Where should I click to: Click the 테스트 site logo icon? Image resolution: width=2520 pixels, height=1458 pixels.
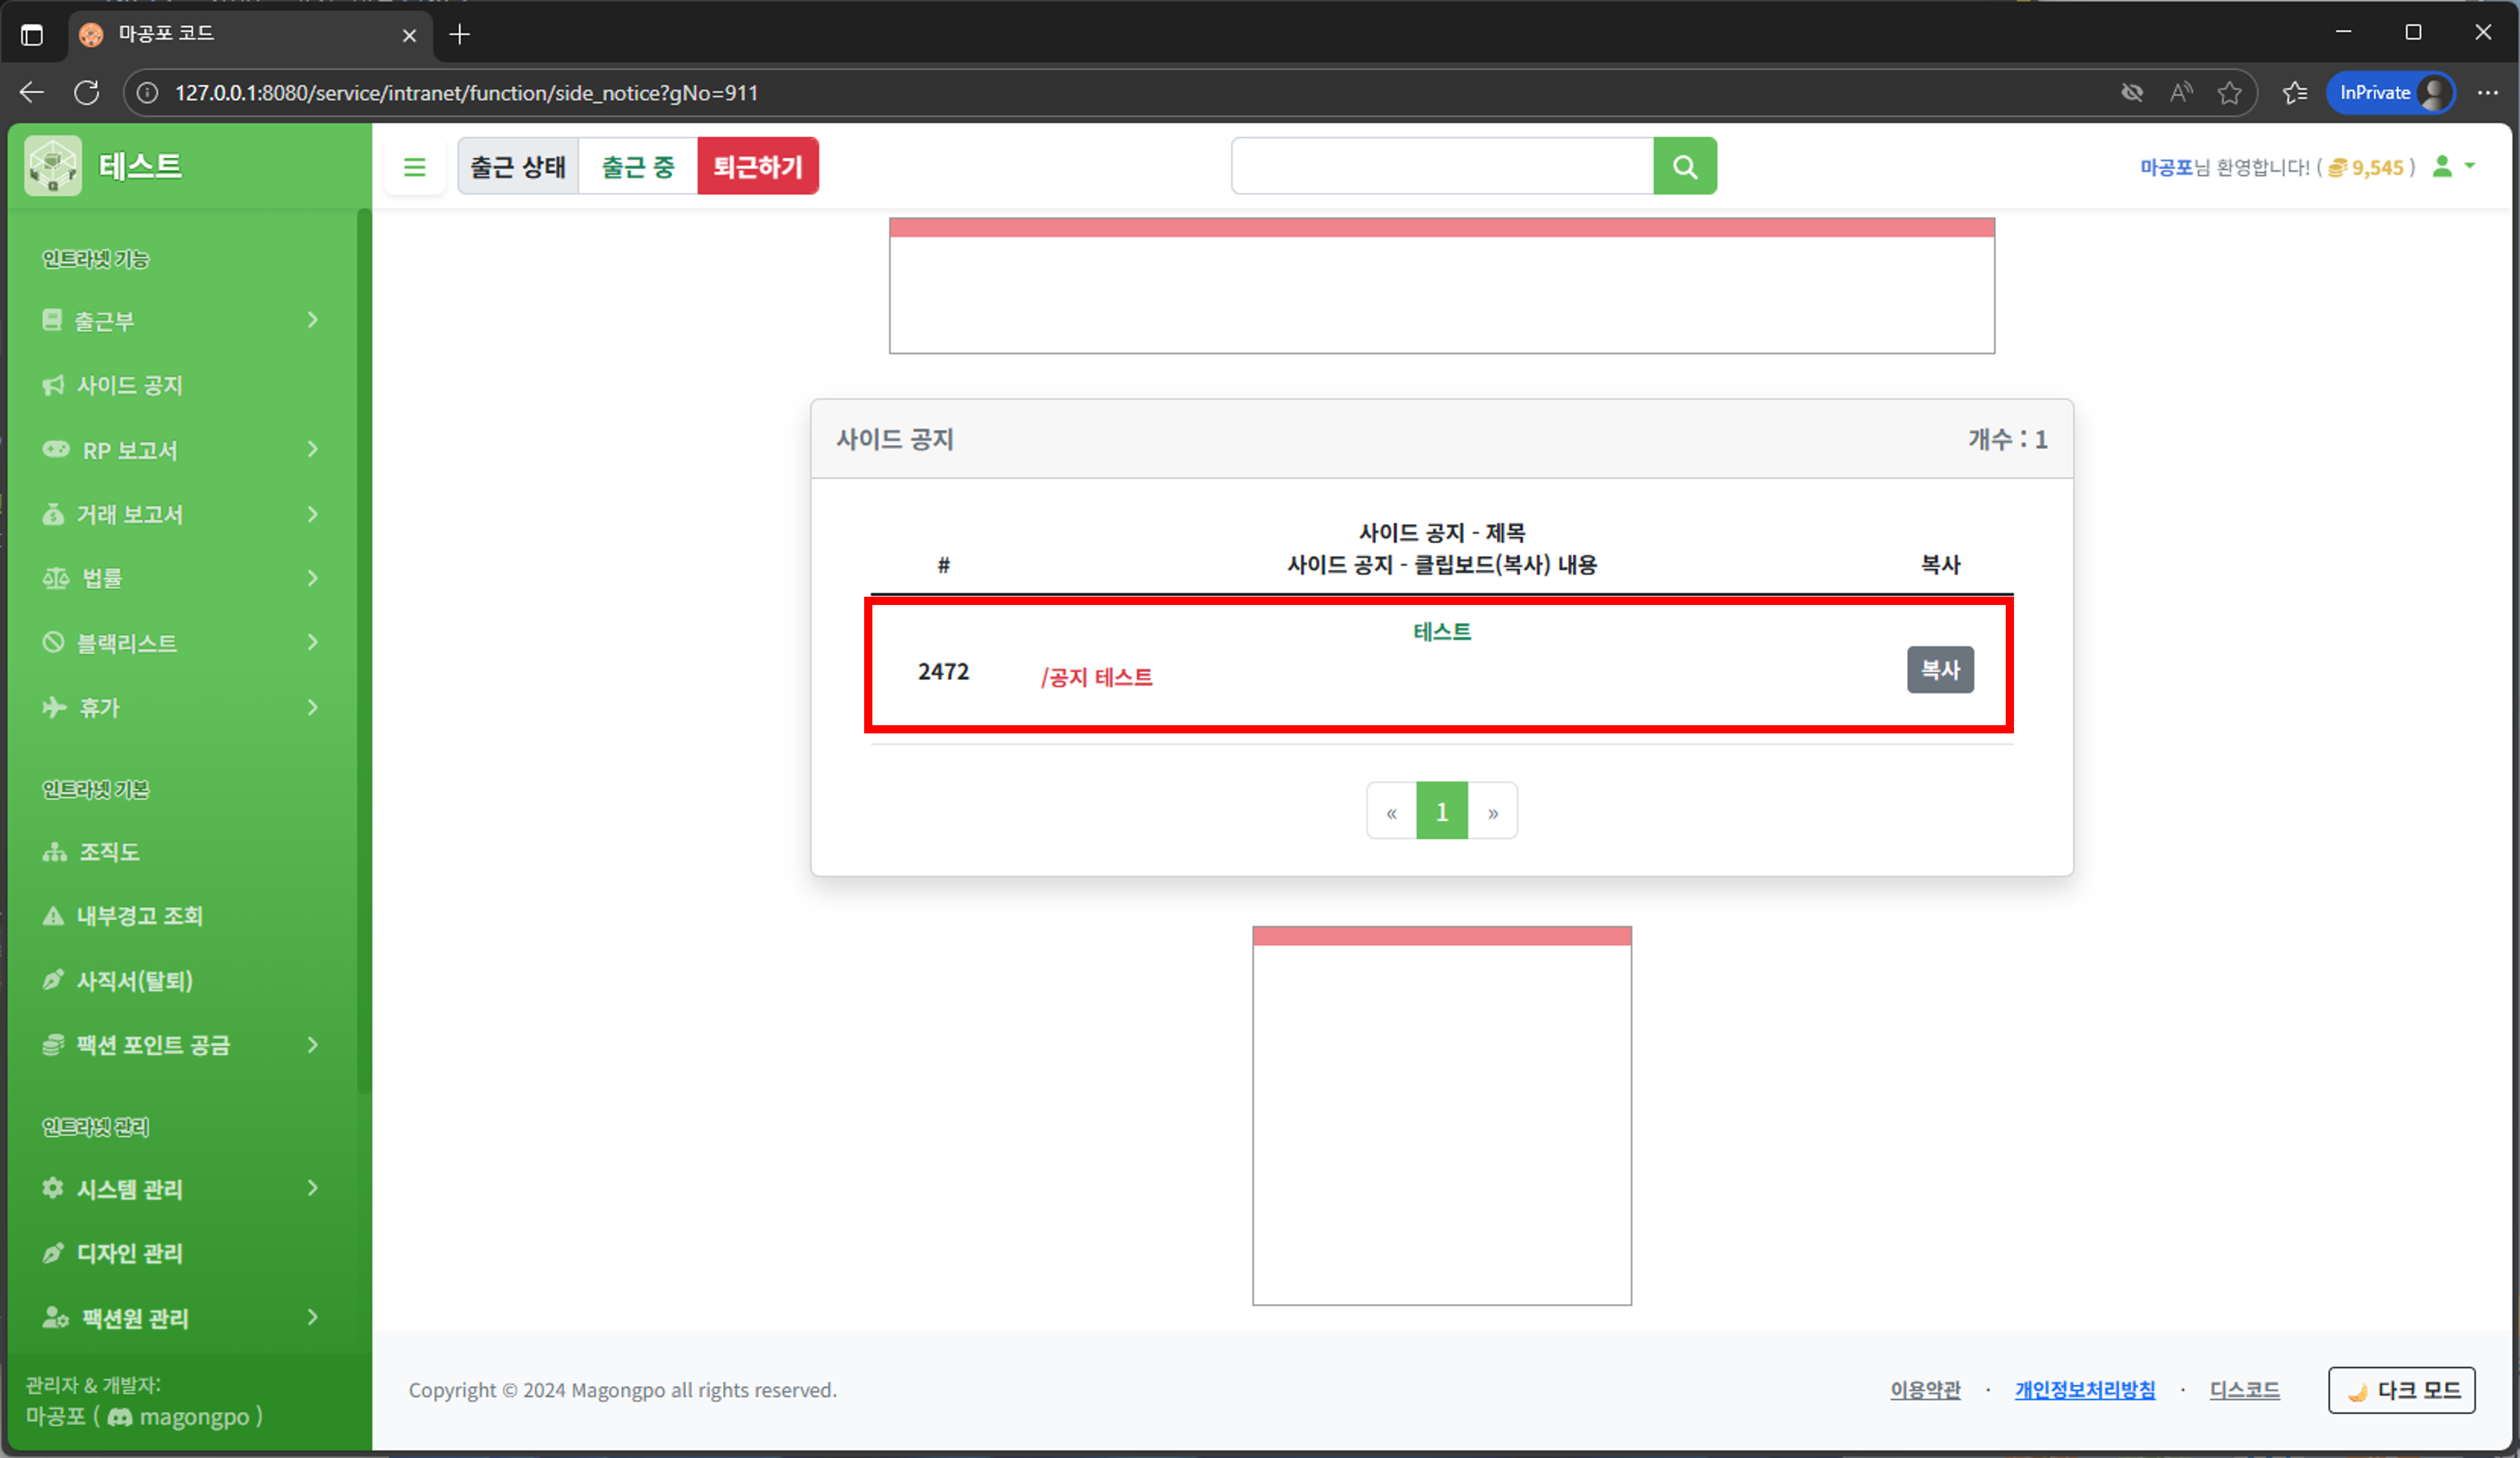tap(53, 166)
